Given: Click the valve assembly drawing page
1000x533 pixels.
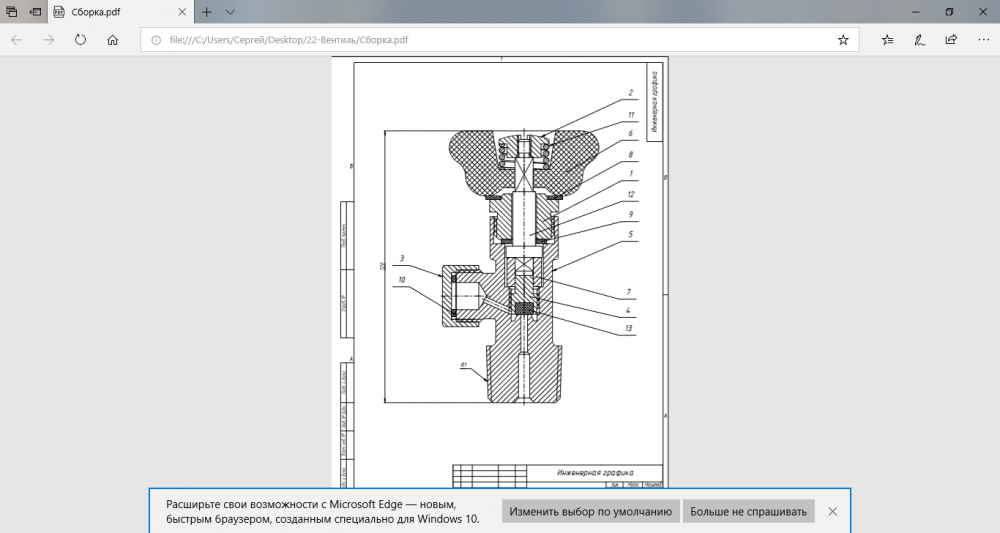Looking at the screenshot, I should [500, 270].
